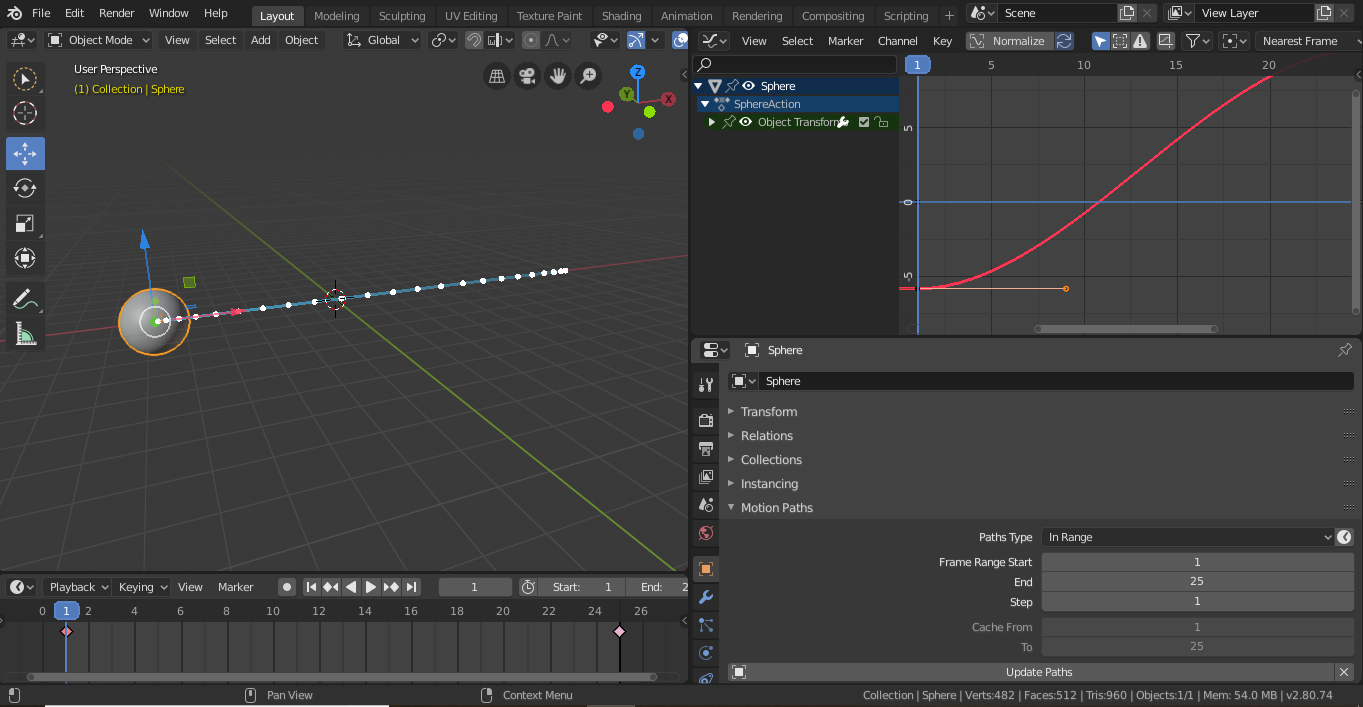Uncheck the Object Transforms modifier checkbox

pos(864,122)
